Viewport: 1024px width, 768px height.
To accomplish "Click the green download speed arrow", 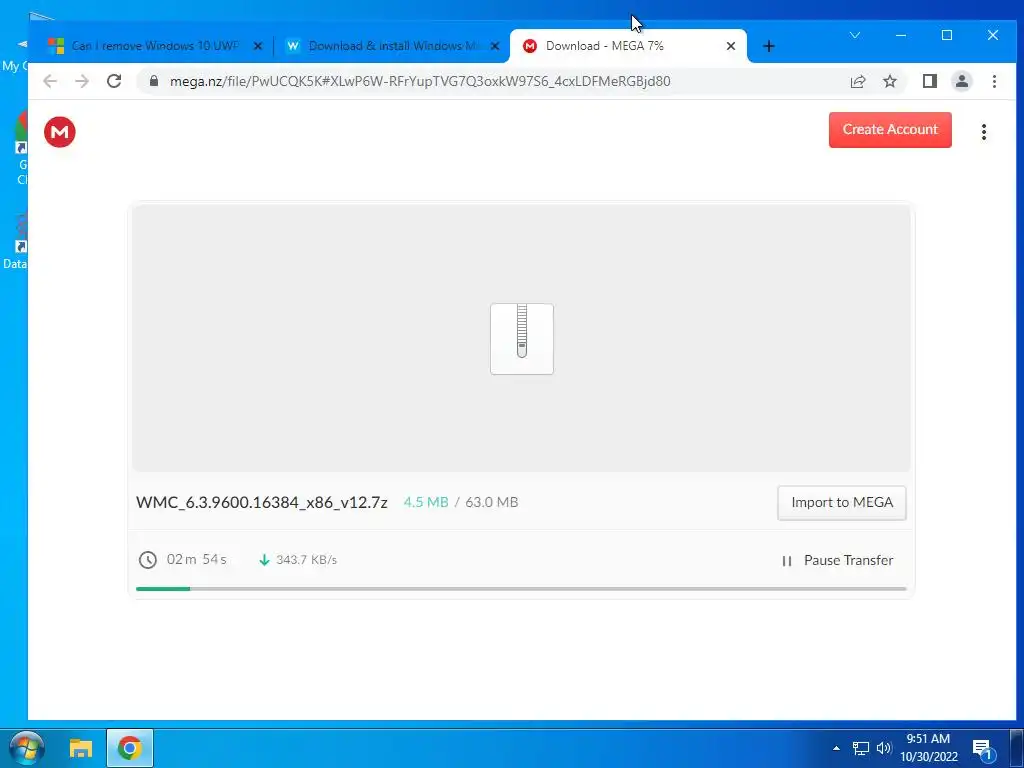I will 264,560.
